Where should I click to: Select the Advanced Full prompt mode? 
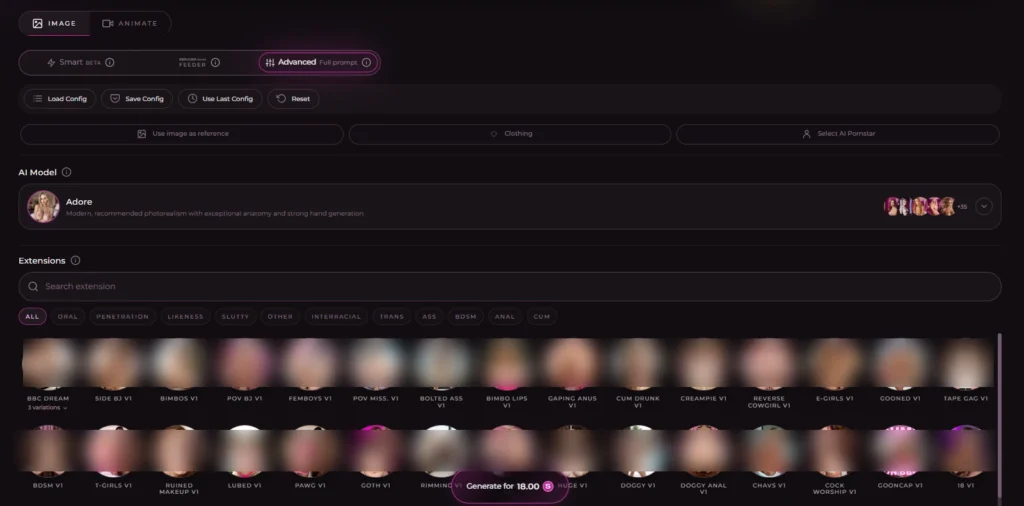coord(318,63)
